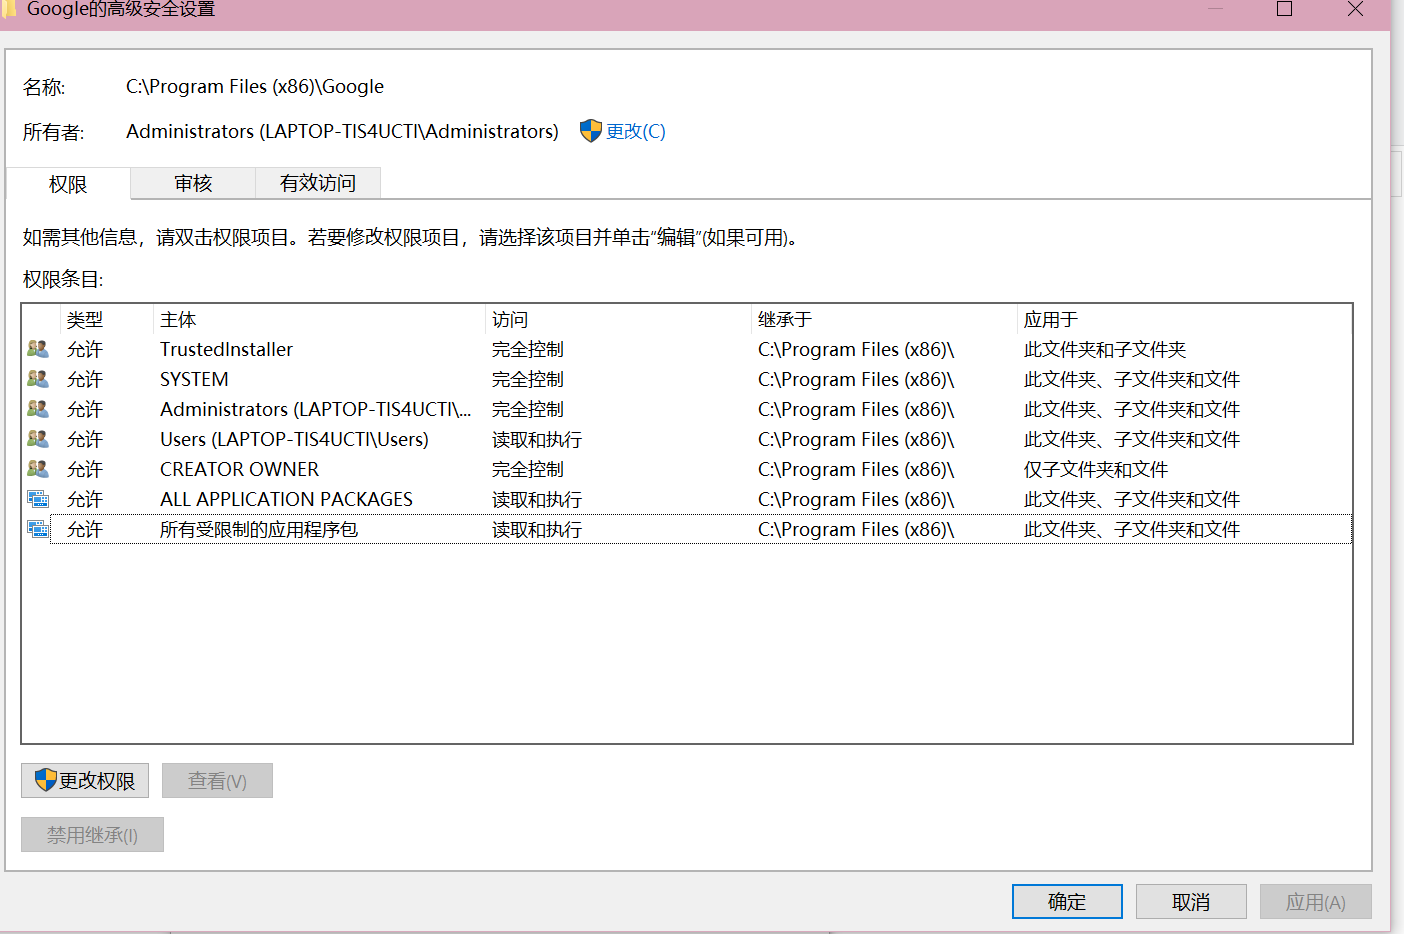This screenshot has width=1404, height=934.
Task: Select the Users (LAPTOP-TIS4UCTI\Users) entry
Action: [687, 439]
